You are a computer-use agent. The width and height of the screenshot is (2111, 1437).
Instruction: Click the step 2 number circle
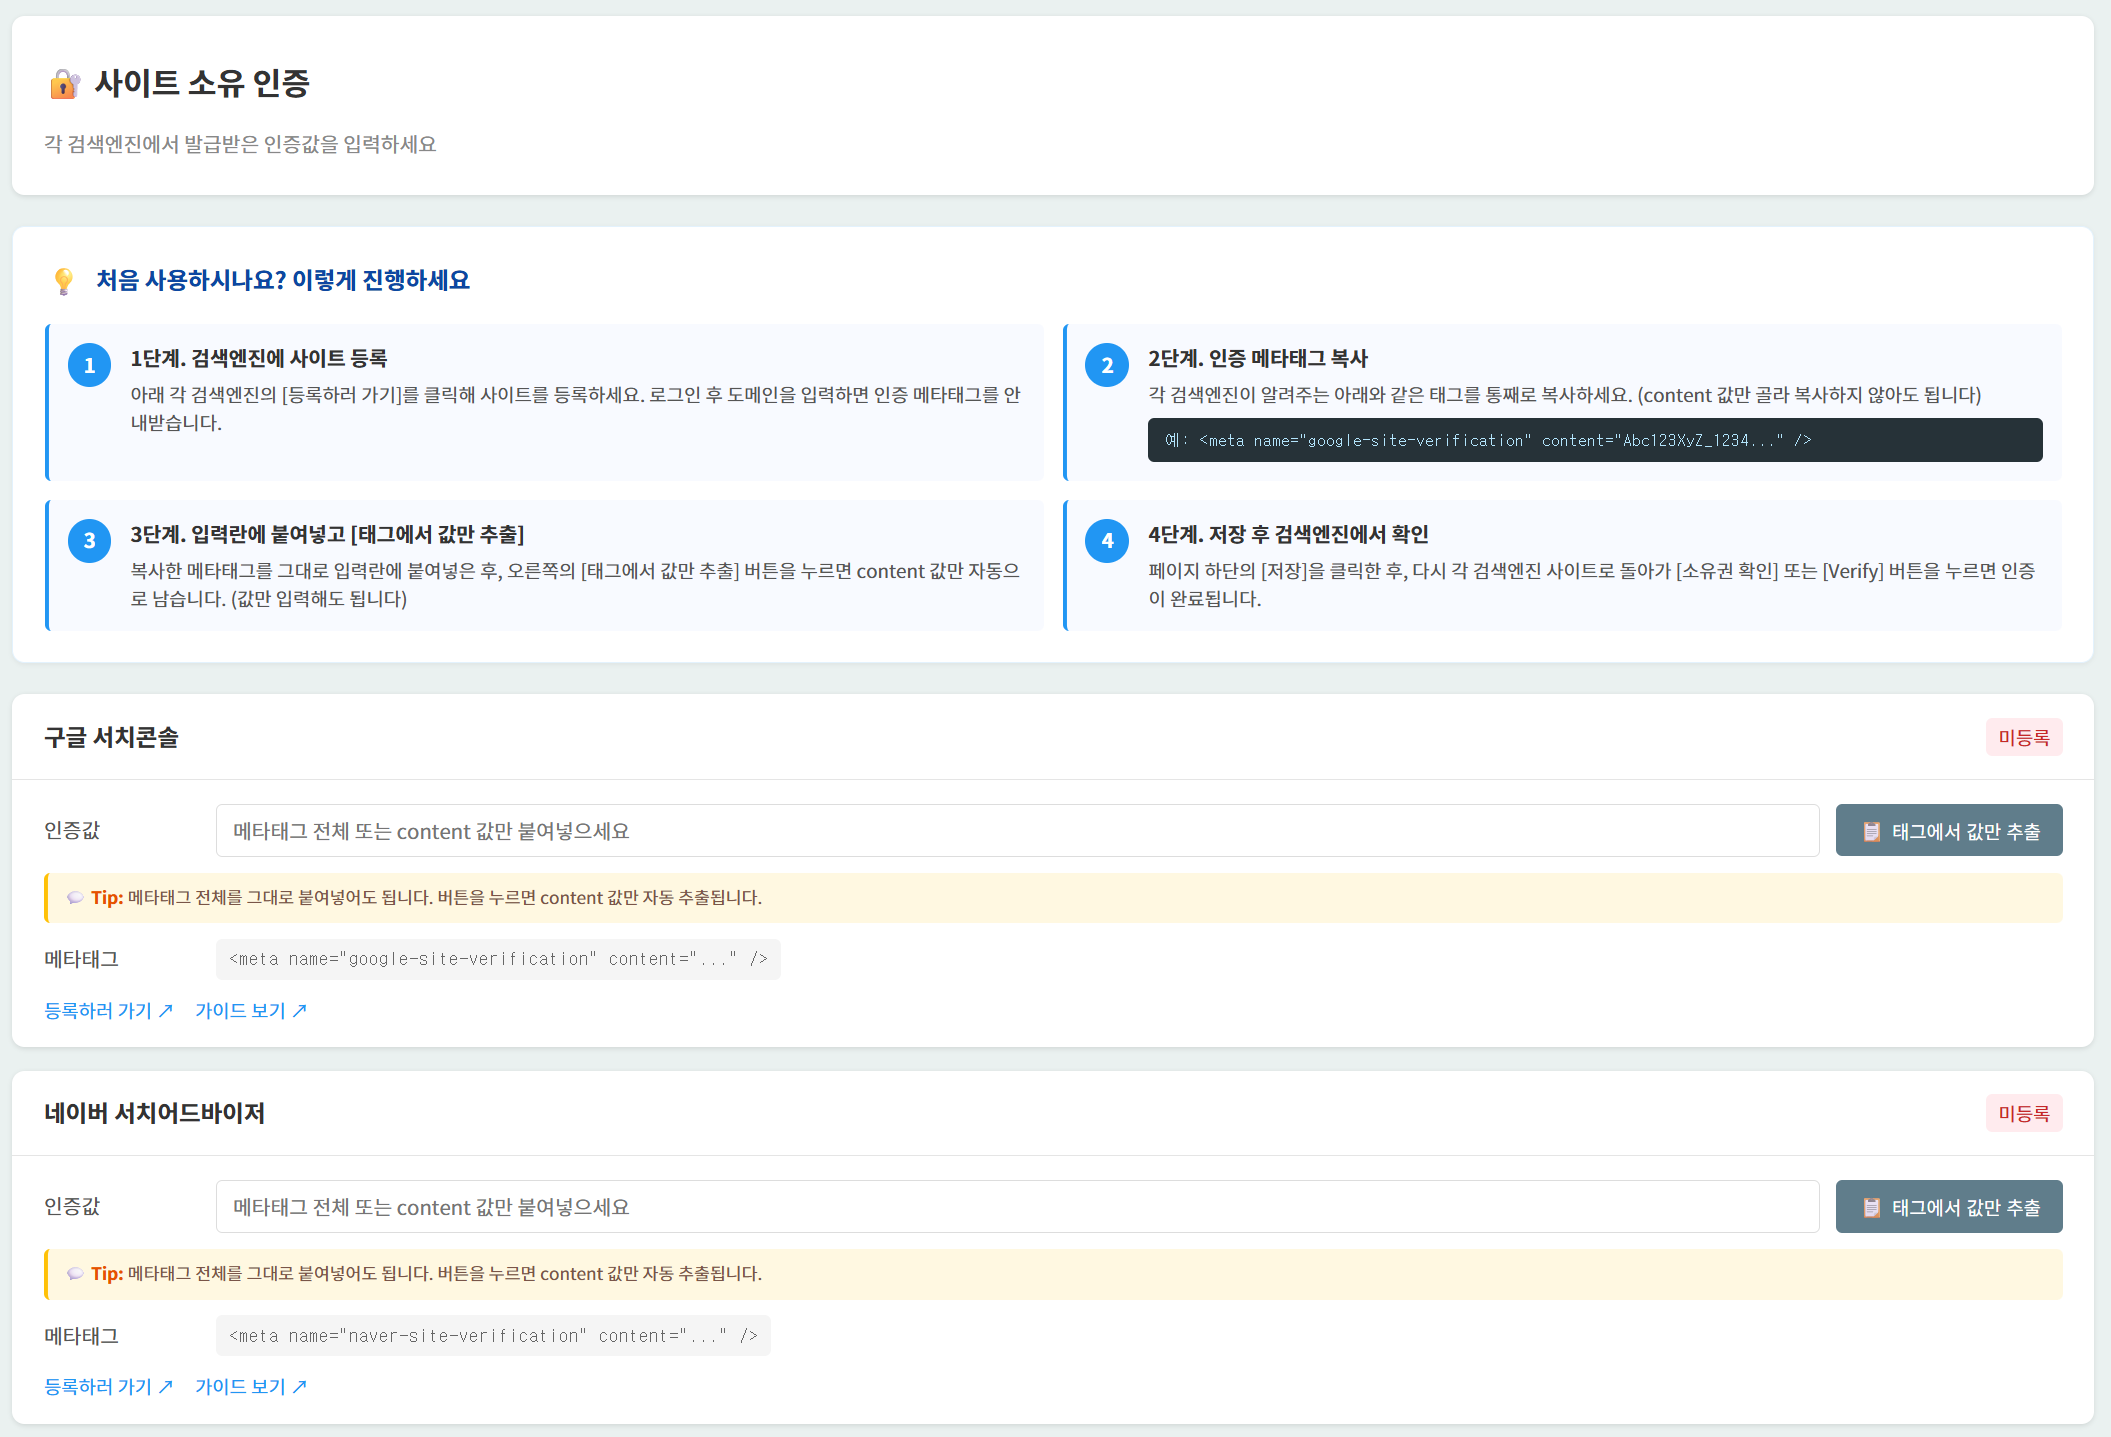[x=1107, y=365]
